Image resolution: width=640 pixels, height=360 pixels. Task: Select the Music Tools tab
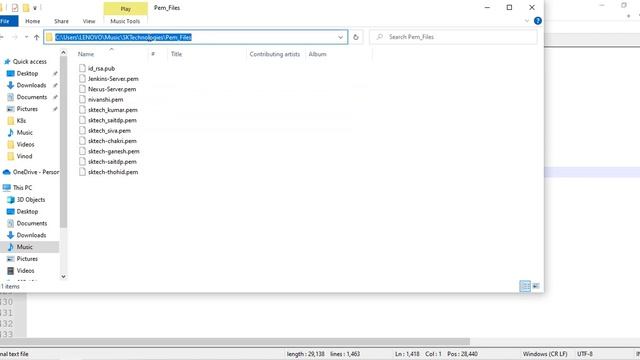125,21
